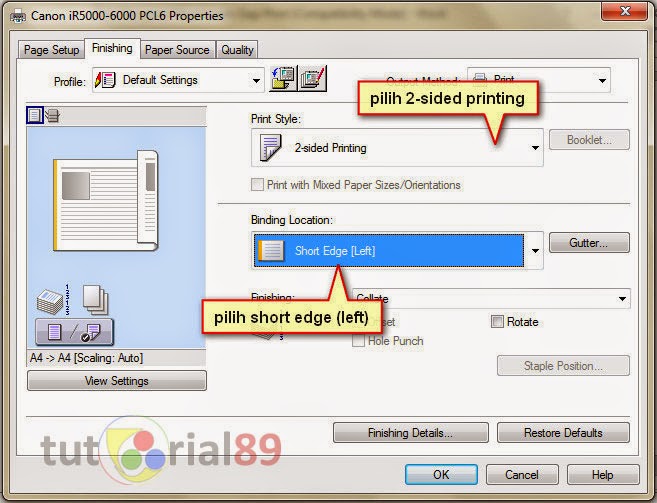Enable Print with Mixed Paper Sizes/Orientations
This screenshot has height=503, width=657.
pos(257,185)
